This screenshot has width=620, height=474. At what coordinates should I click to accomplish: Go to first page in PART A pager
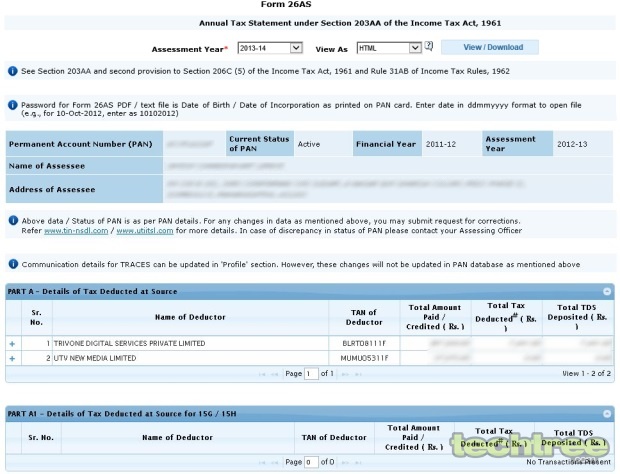[x=262, y=374]
